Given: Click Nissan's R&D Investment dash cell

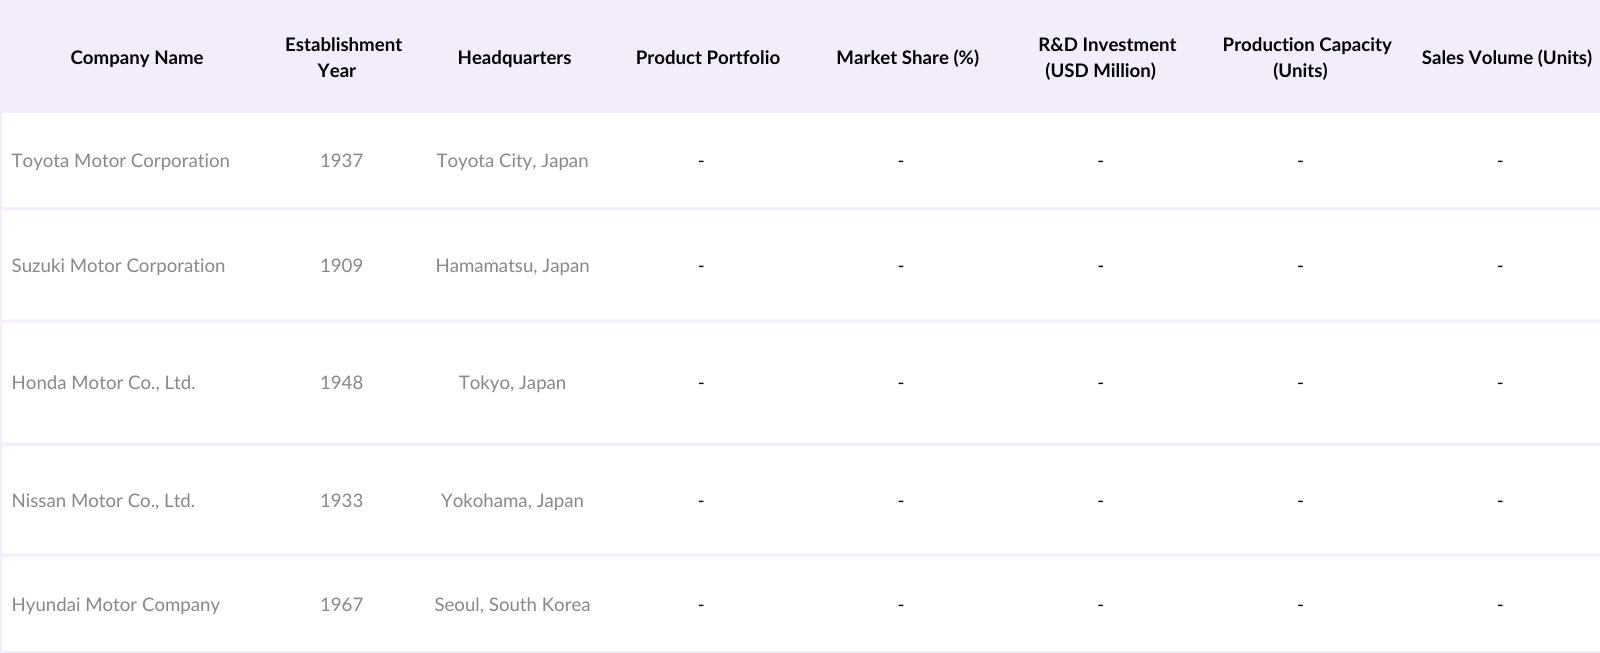Looking at the screenshot, I should point(1100,500).
